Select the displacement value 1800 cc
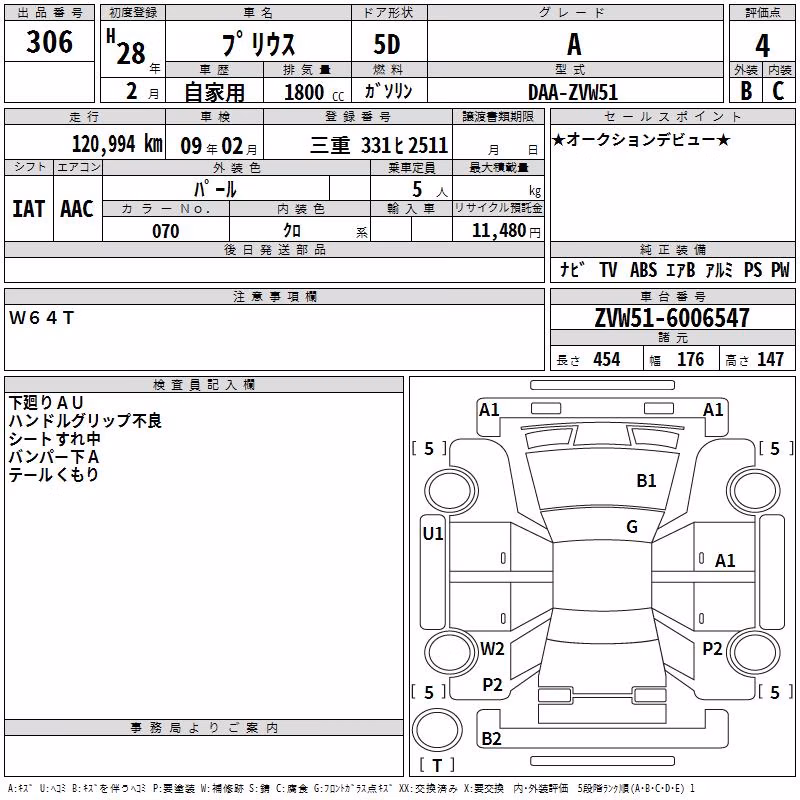Image resolution: width=800 pixels, height=800 pixels. click(x=314, y=92)
